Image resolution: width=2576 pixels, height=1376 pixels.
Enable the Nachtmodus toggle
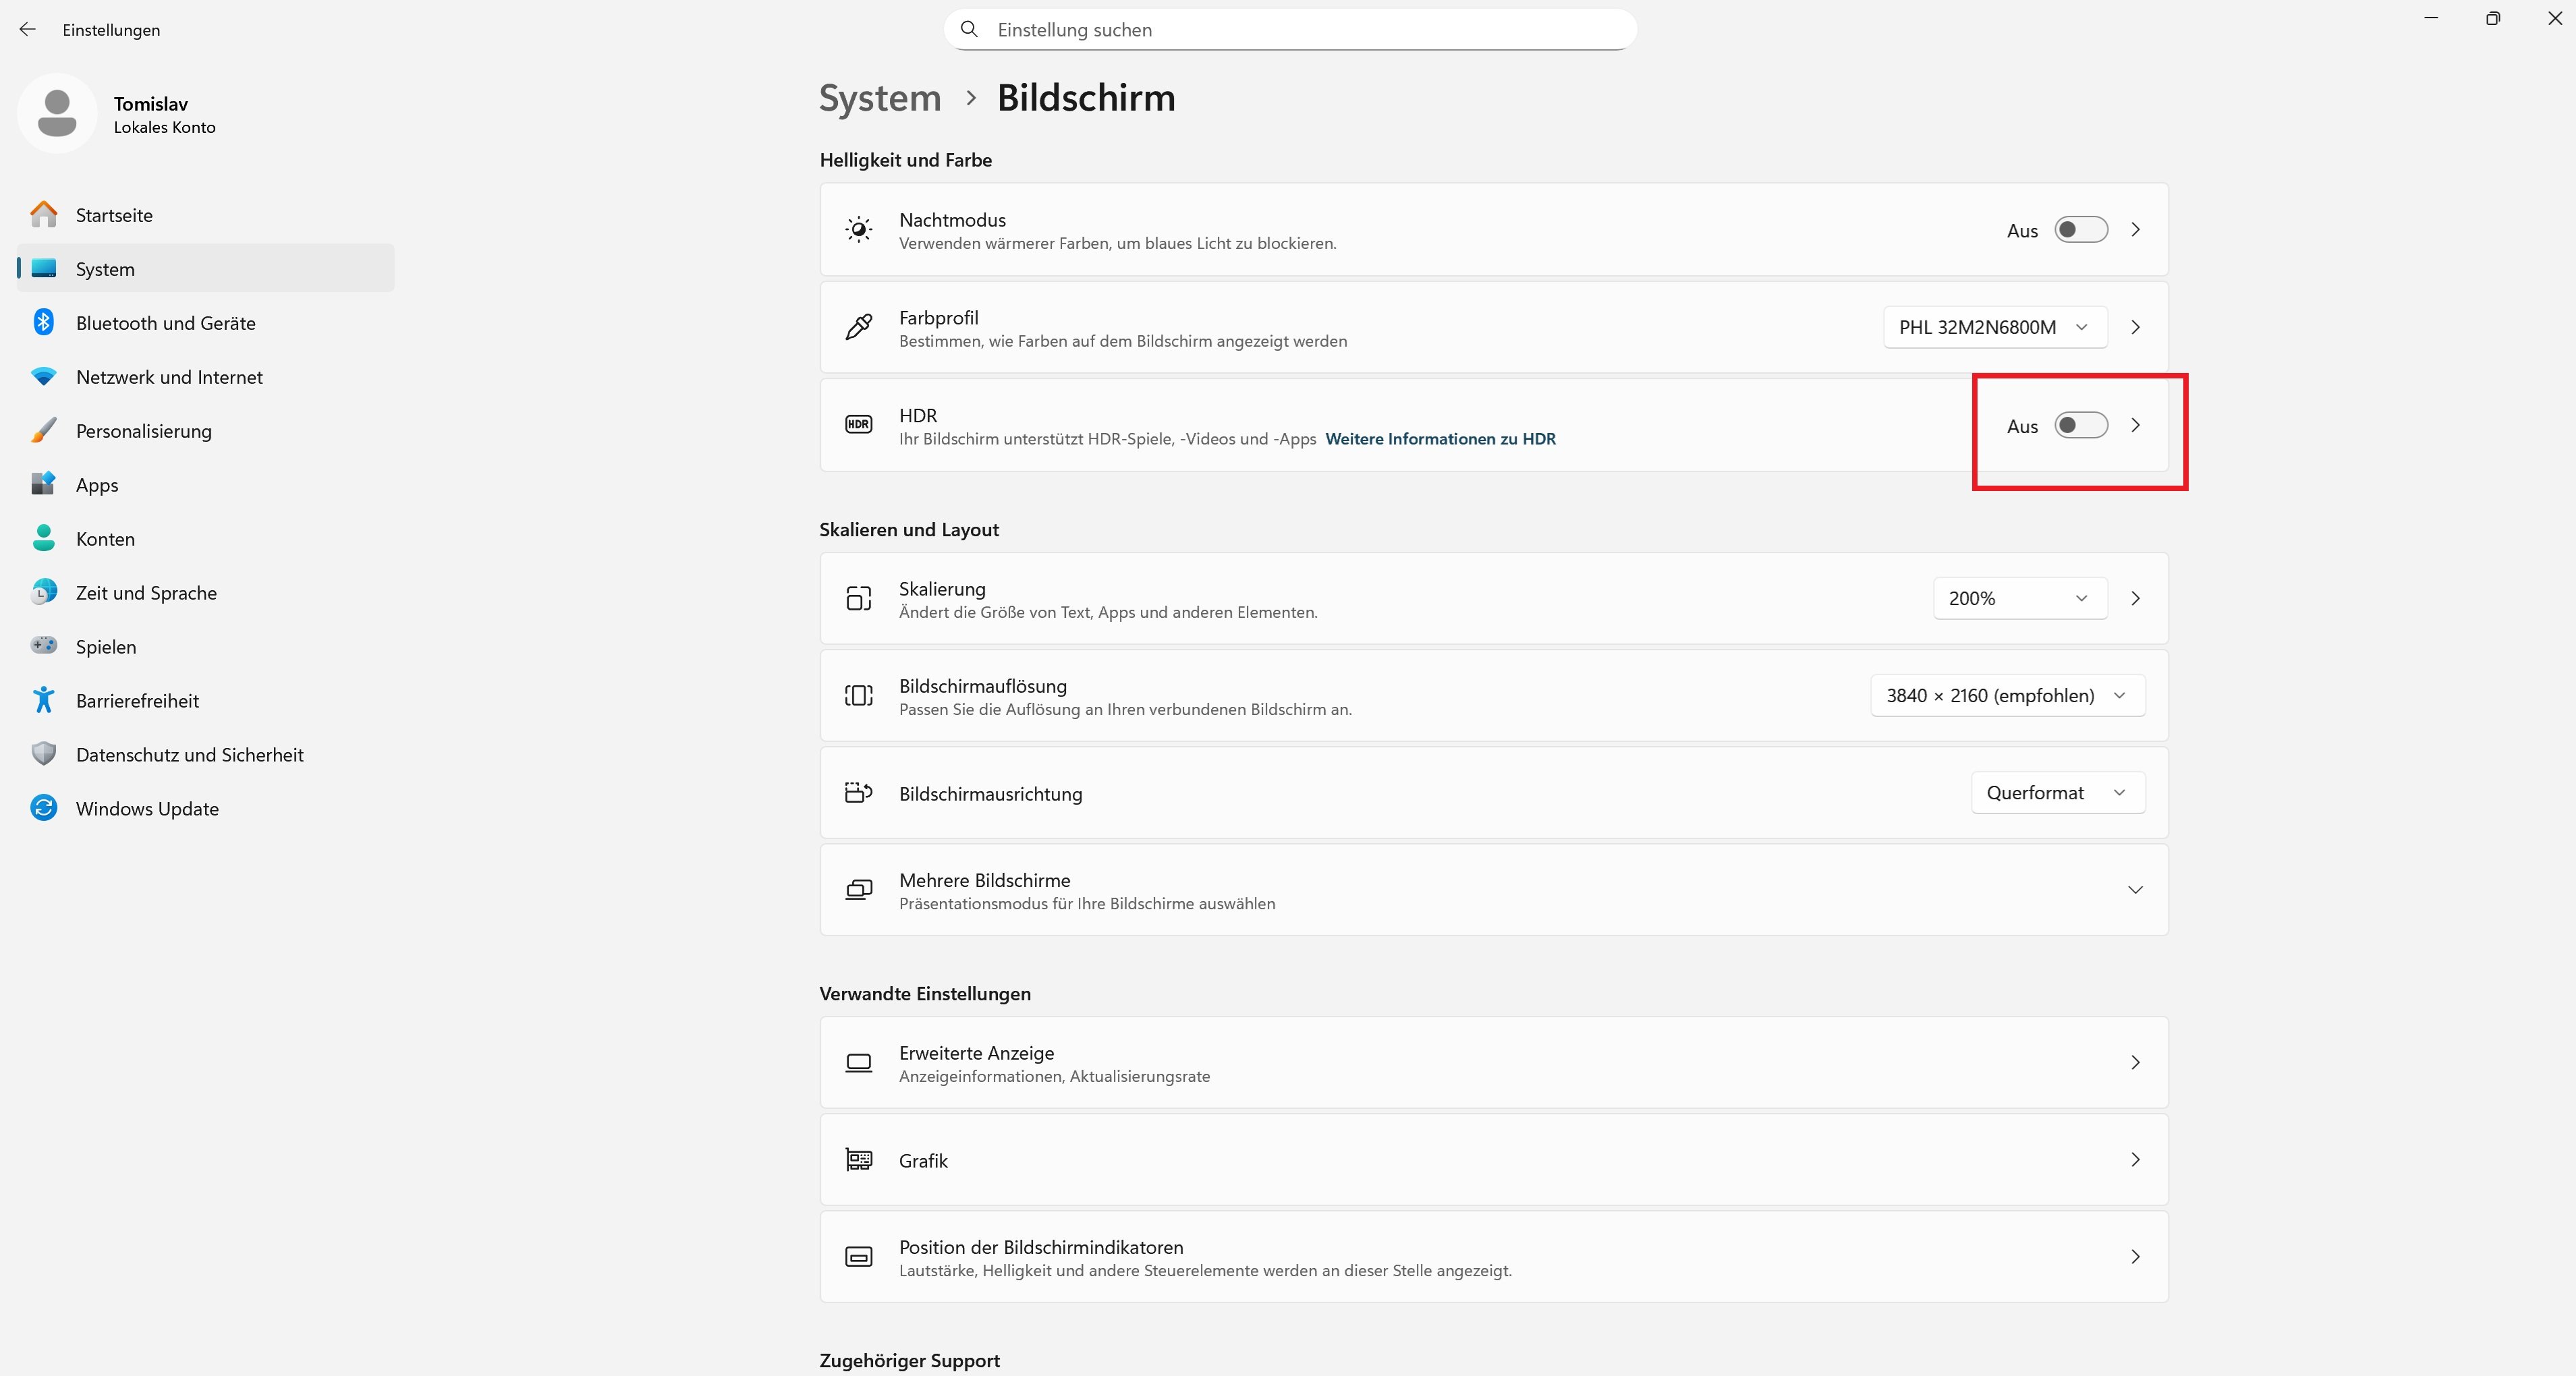(2080, 230)
